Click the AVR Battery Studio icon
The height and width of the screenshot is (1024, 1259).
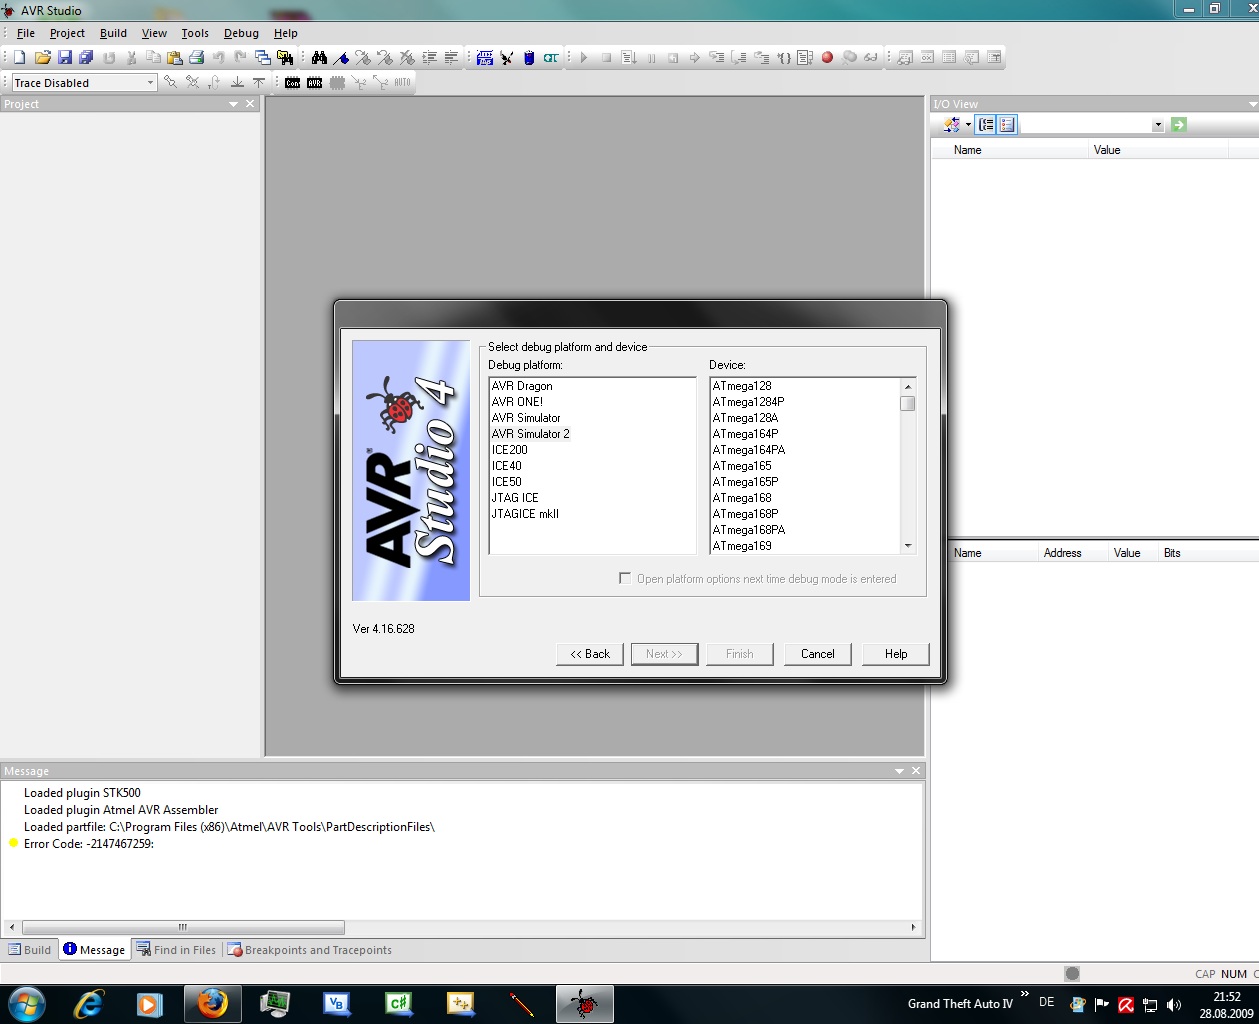coord(529,58)
